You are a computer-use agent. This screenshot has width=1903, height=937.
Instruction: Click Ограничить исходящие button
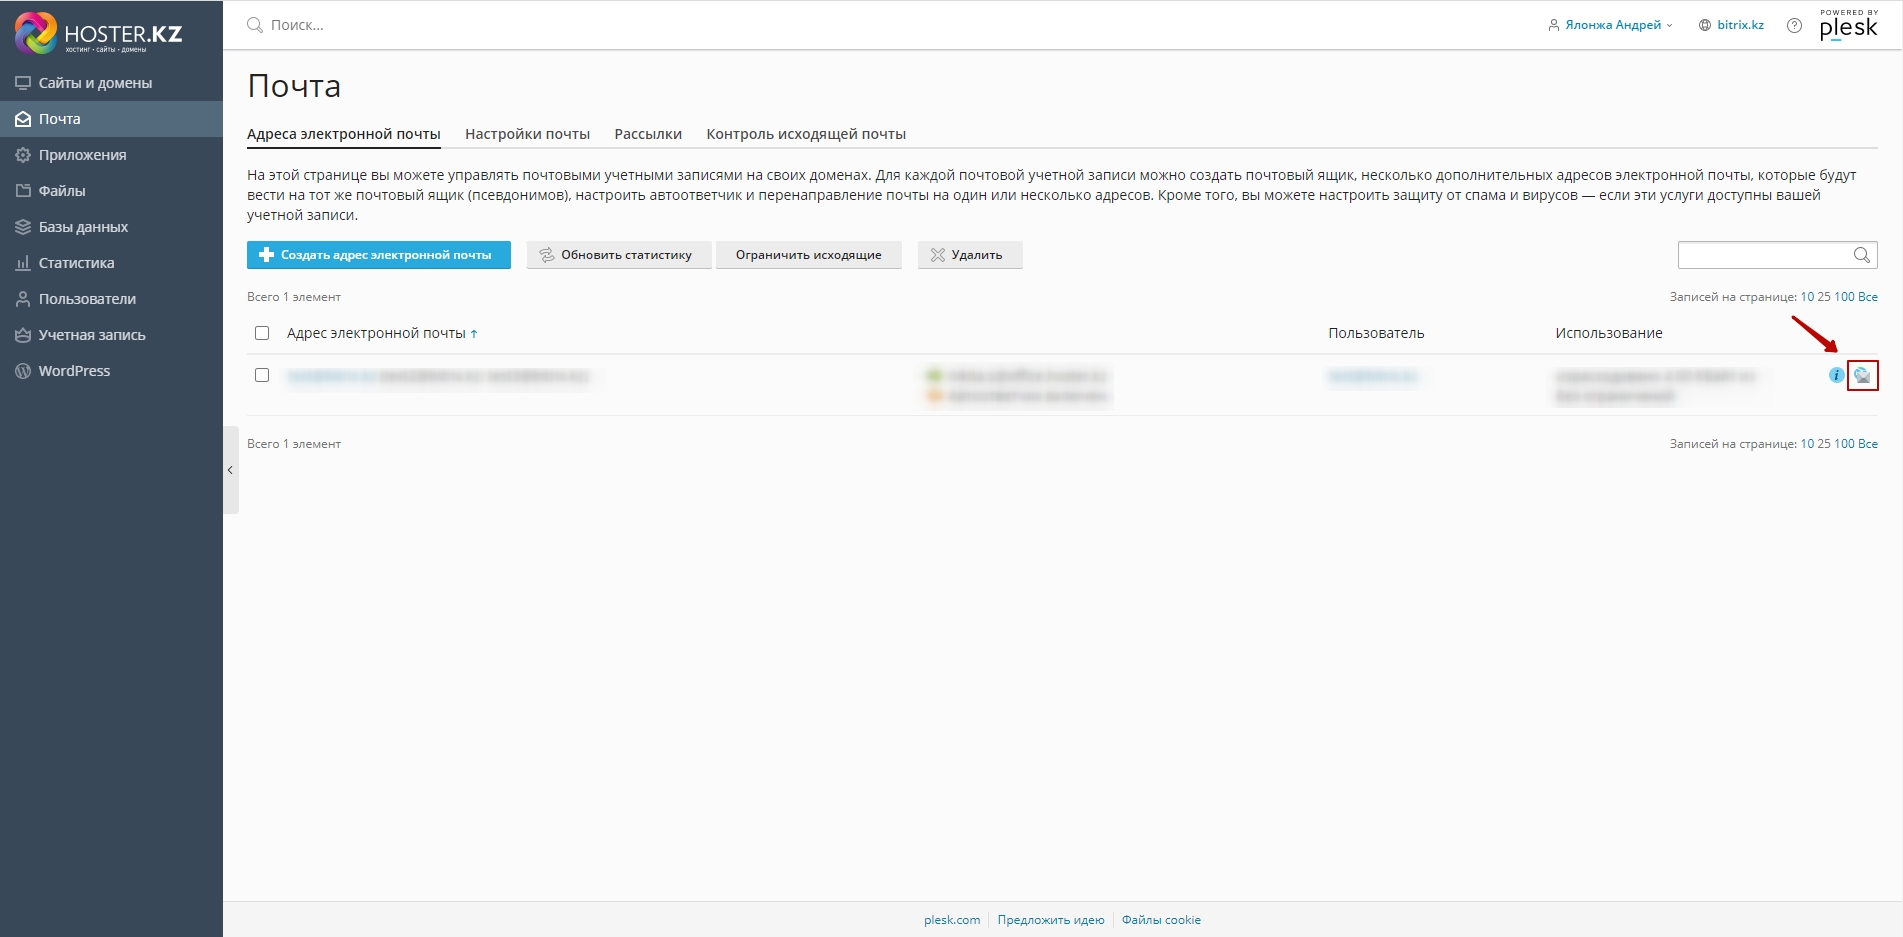pos(809,255)
